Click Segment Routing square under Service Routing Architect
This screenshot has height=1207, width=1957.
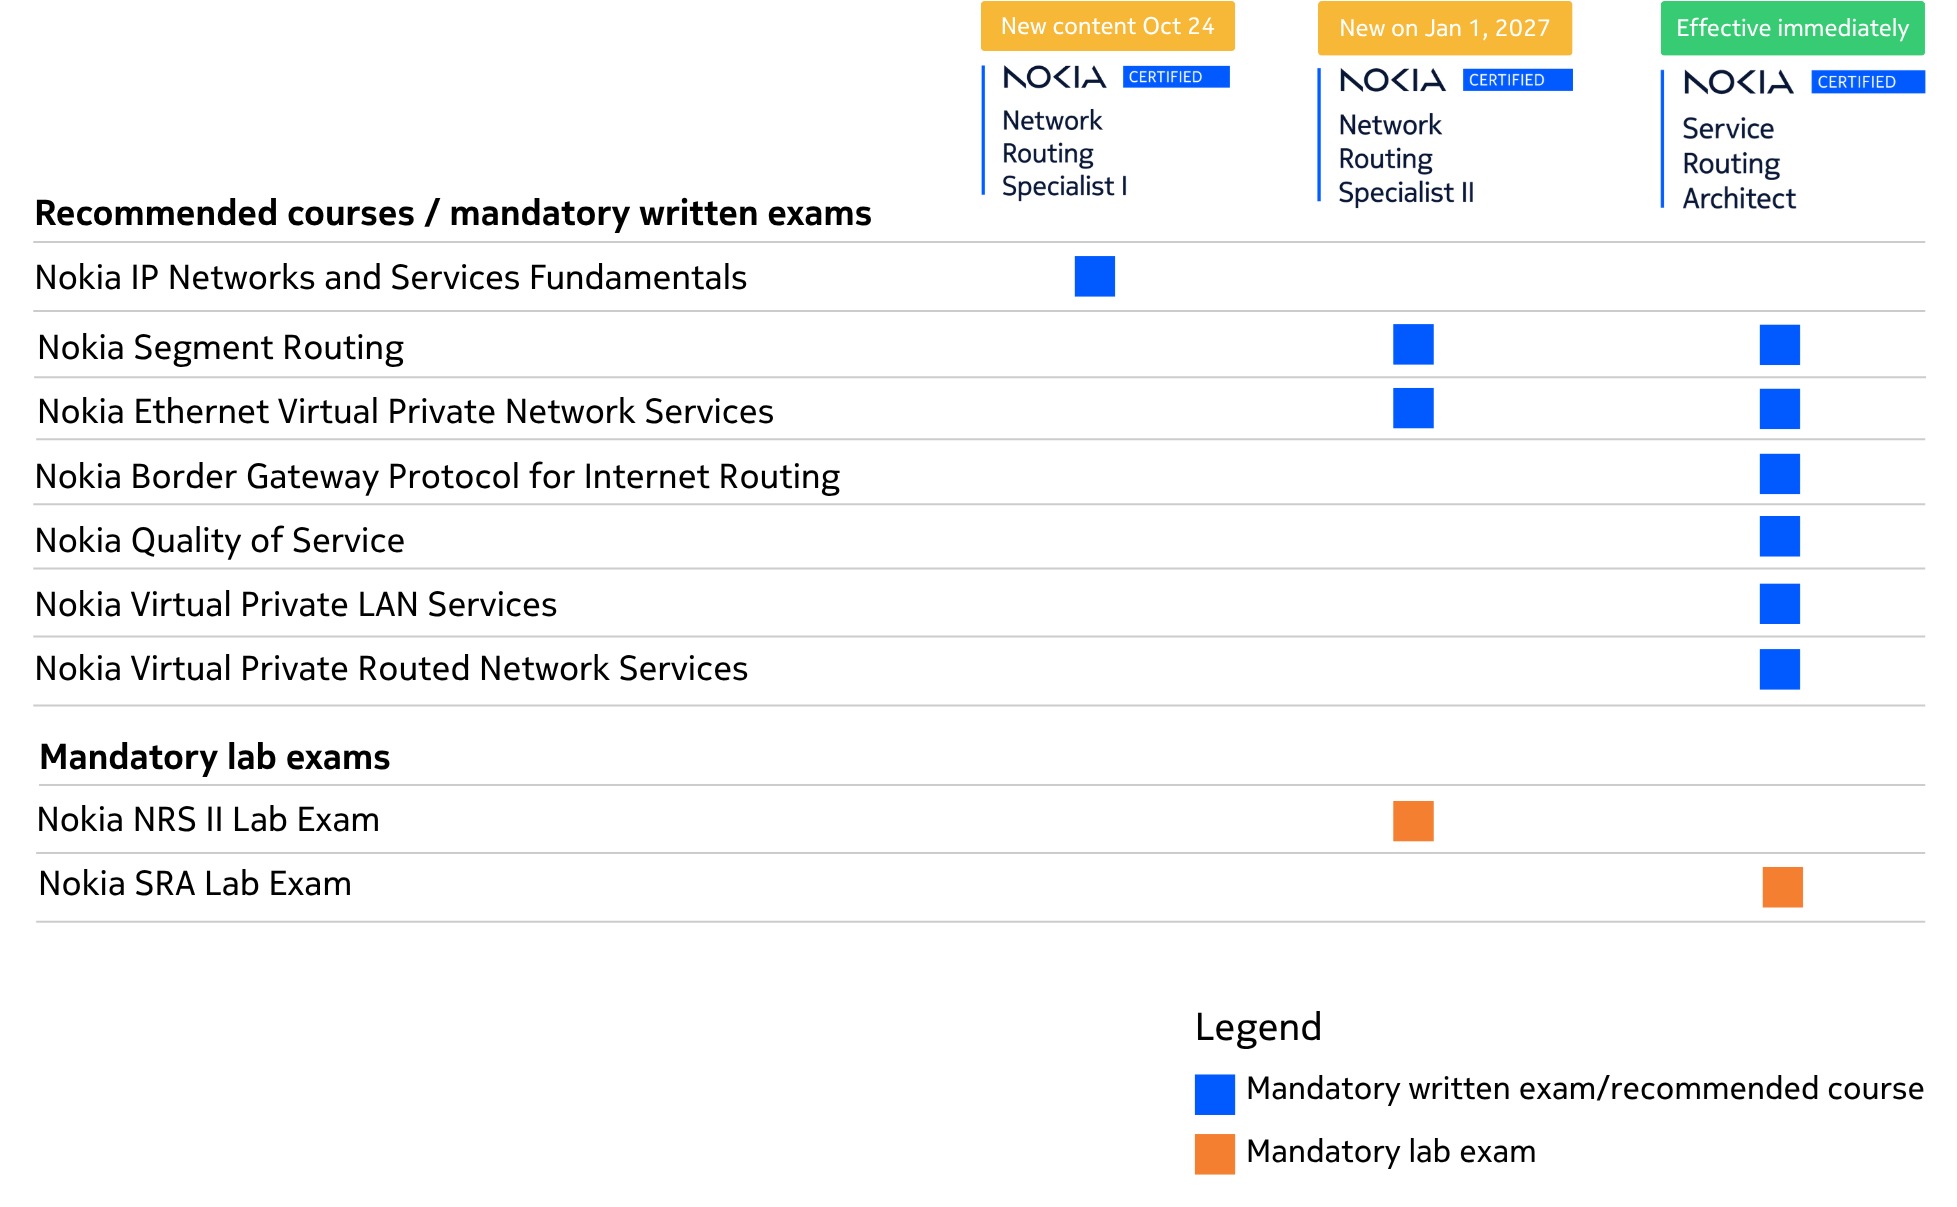(1780, 345)
